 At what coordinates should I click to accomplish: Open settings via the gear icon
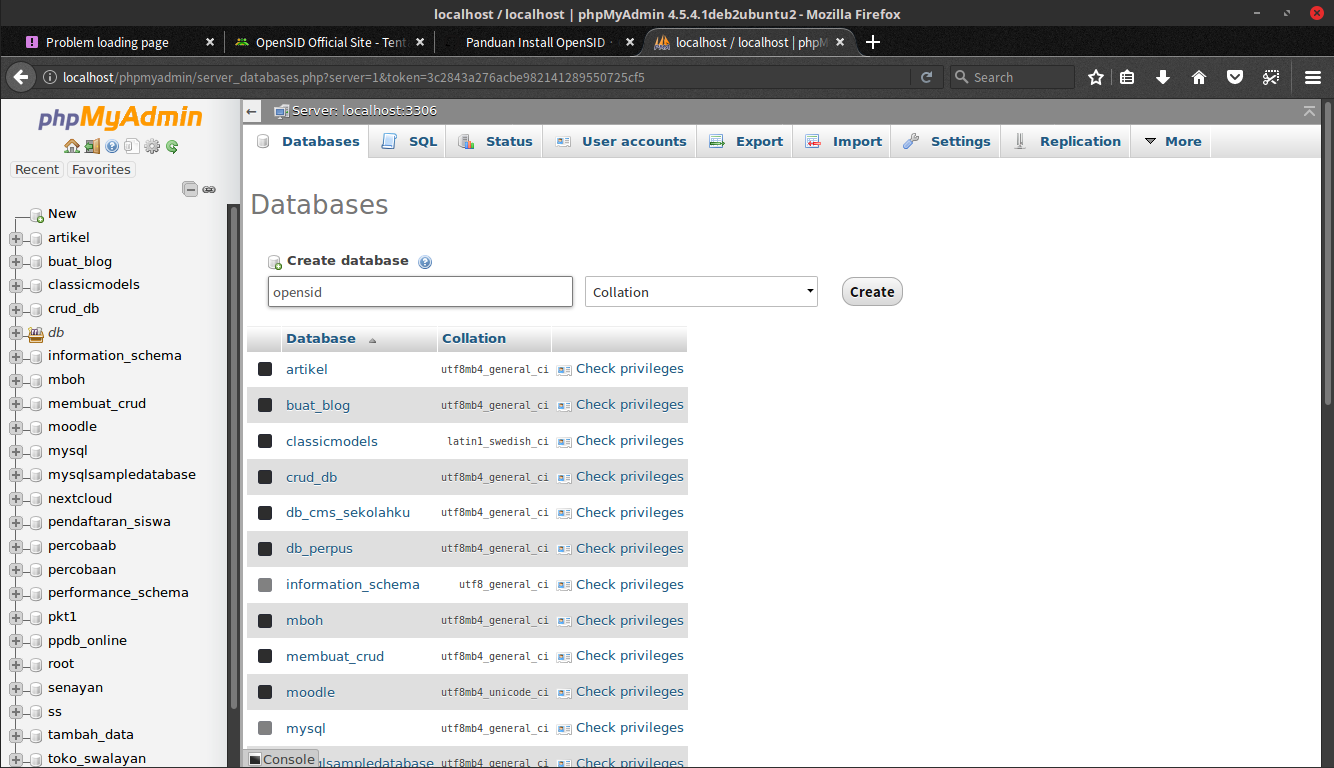point(152,146)
